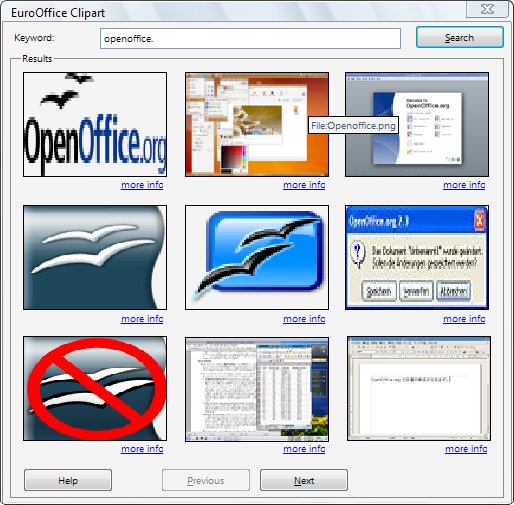The height and width of the screenshot is (505, 514).
Task: Open more info under blank Writer document
Action: click(466, 449)
